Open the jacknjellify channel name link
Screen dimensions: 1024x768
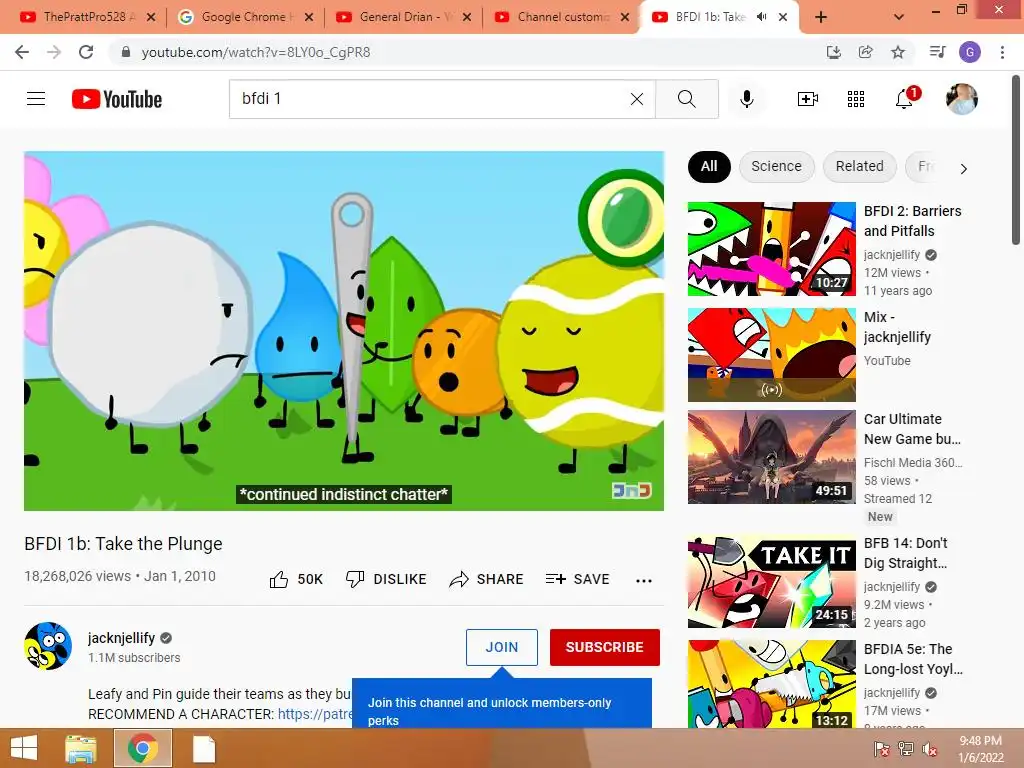click(121, 638)
